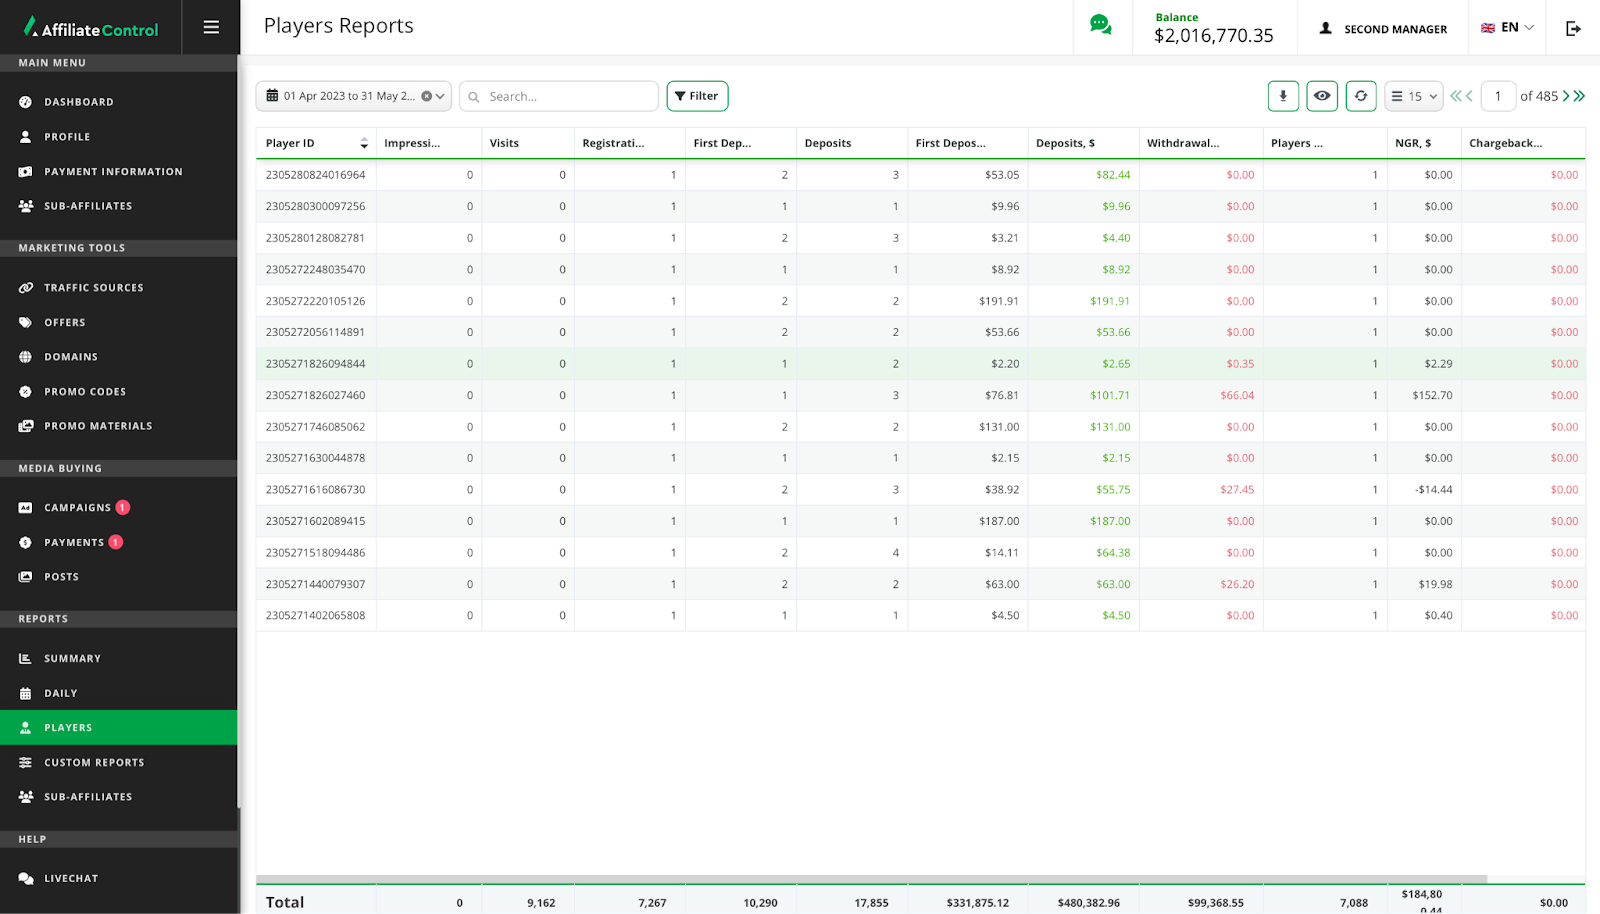Jump to last page arrow
1600x914 pixels.
1580,96
